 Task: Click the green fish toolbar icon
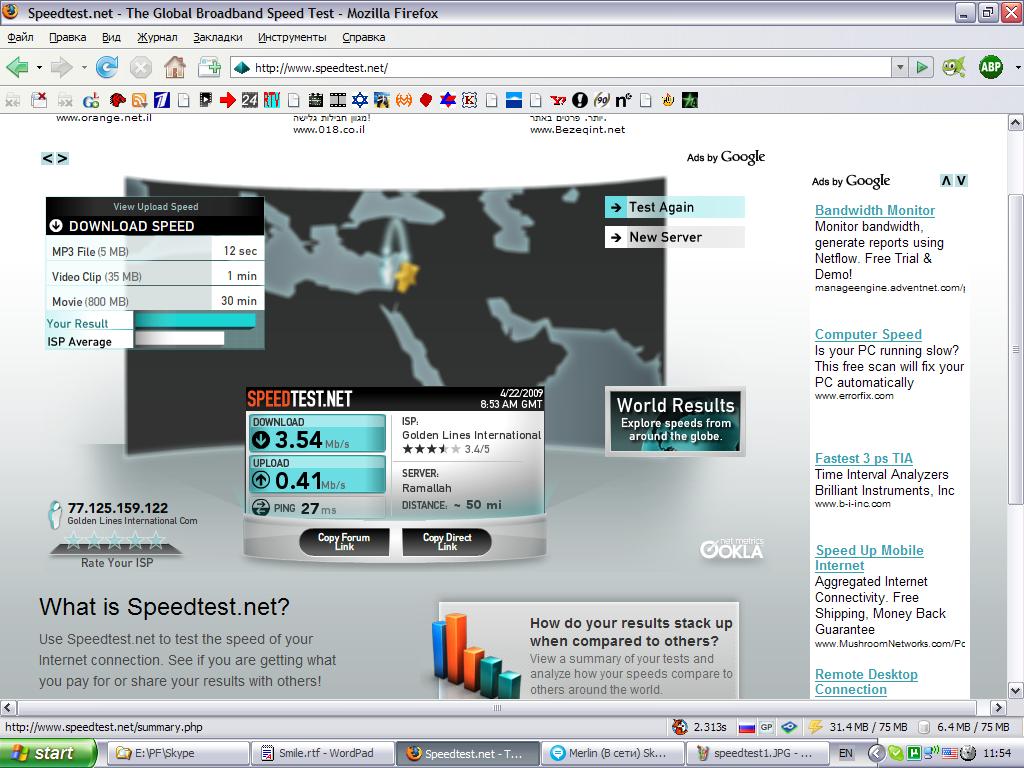[953, 67]
